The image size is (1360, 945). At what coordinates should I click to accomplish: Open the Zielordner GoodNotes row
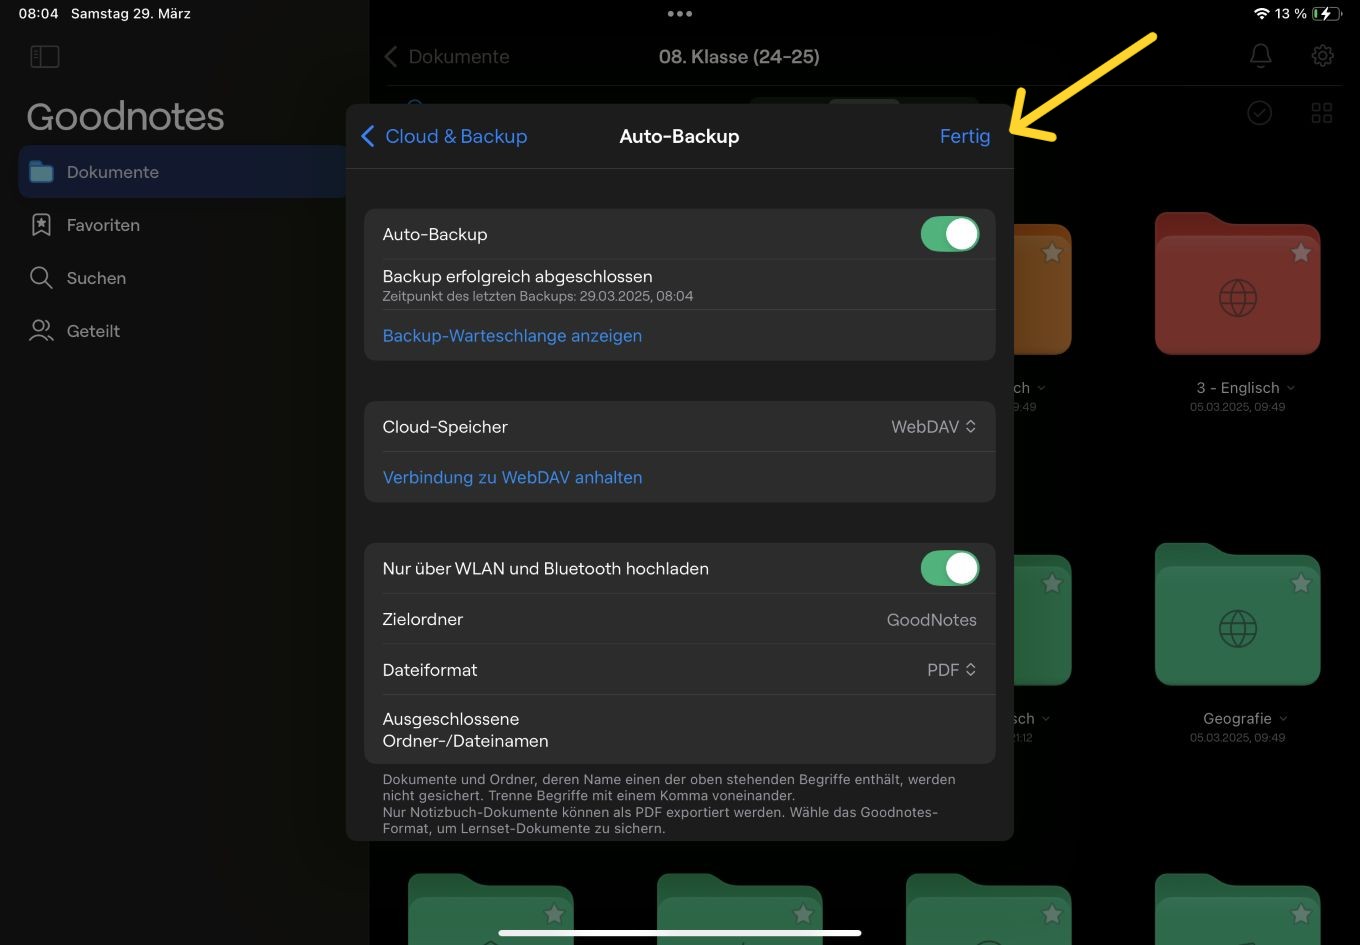(679, 620)
